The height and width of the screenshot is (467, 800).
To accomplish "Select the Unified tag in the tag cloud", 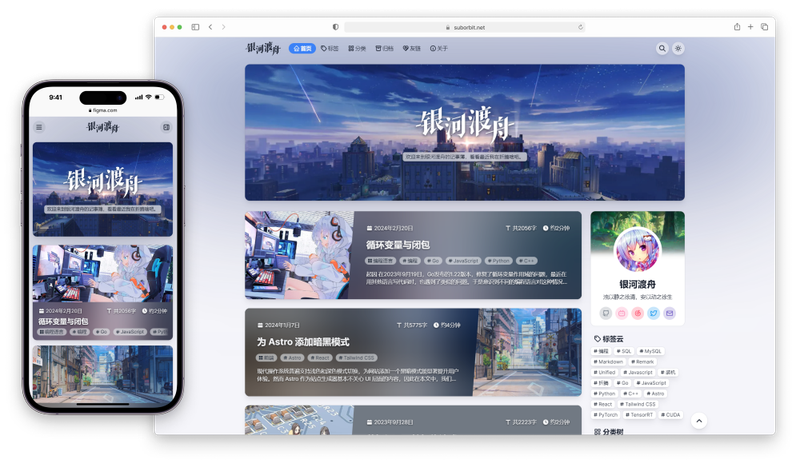I will click(x=605, y=373).
